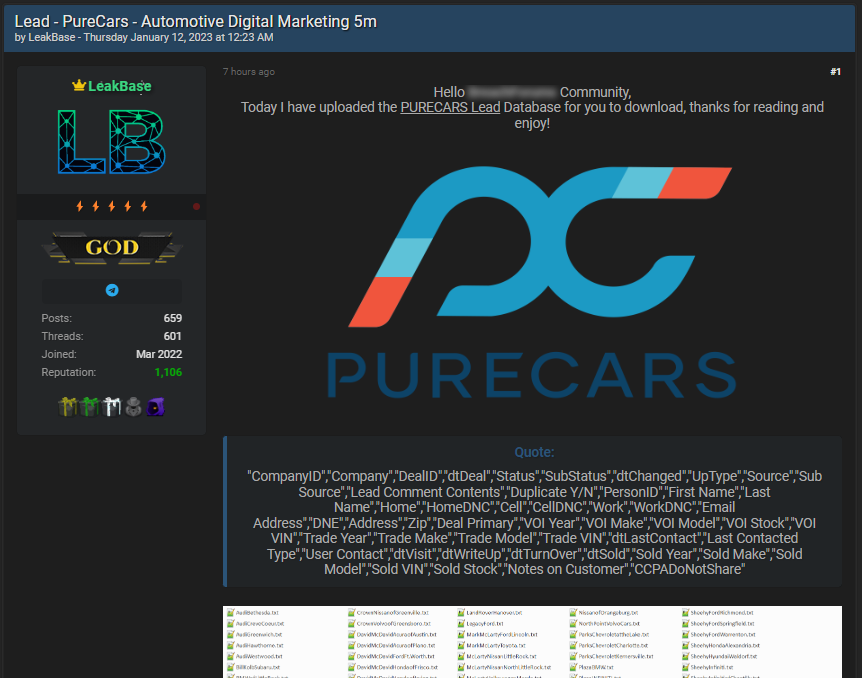Image resolution: width=862 pixels, height=678 pixels.
Task: Click the file icon for AudiWestwood.txt
Action: [x=231, y=656]
